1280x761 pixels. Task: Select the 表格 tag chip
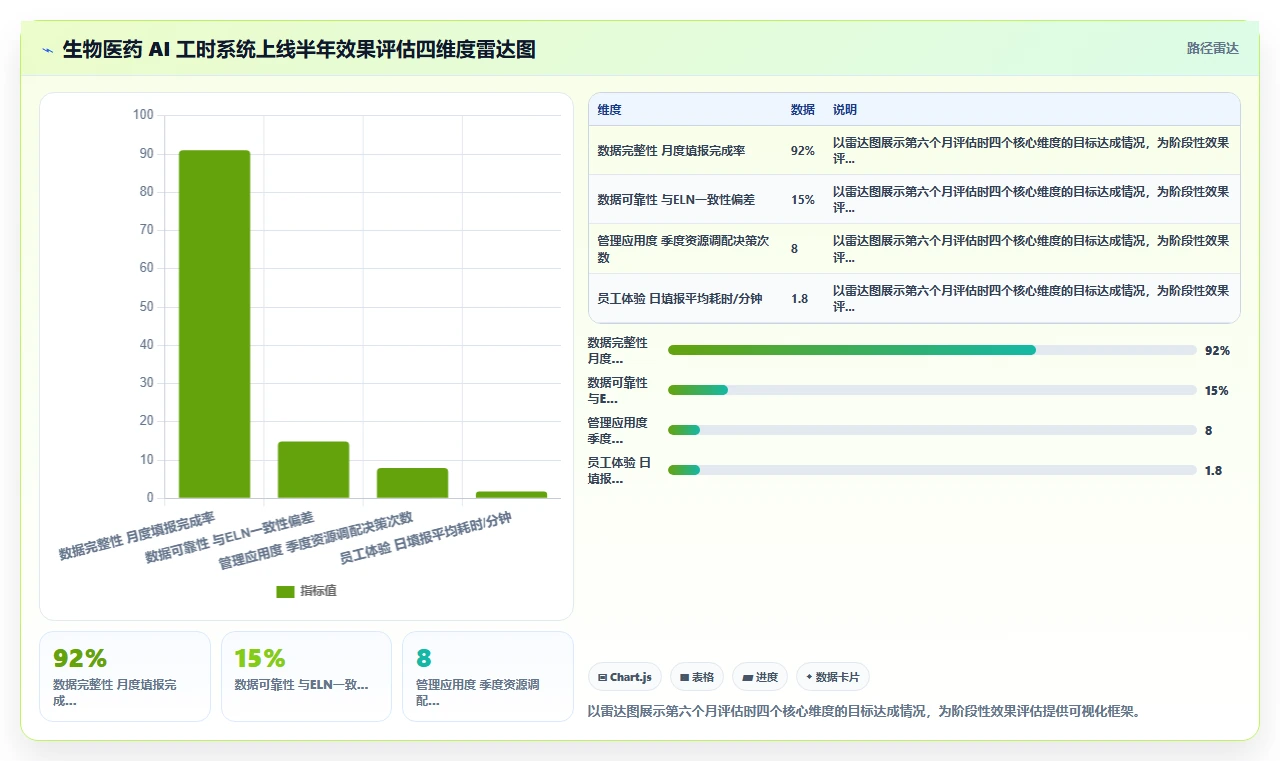pos(697,677)
